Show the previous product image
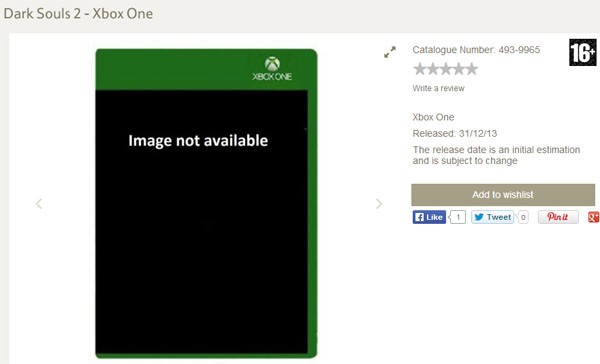Viewport: 600px width, 364px height. click(39, 204)
